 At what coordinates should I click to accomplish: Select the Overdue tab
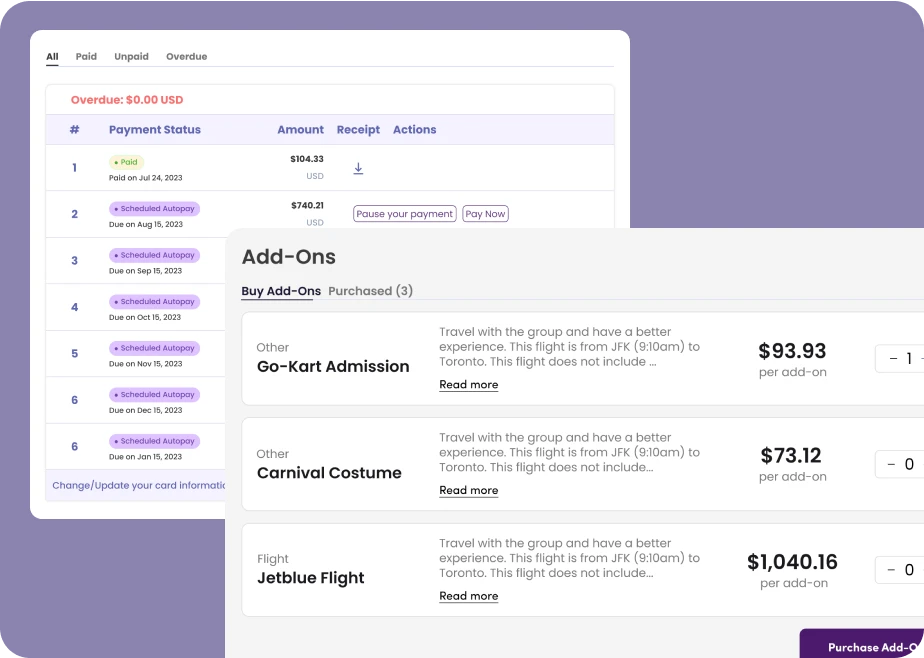(186, 57)
